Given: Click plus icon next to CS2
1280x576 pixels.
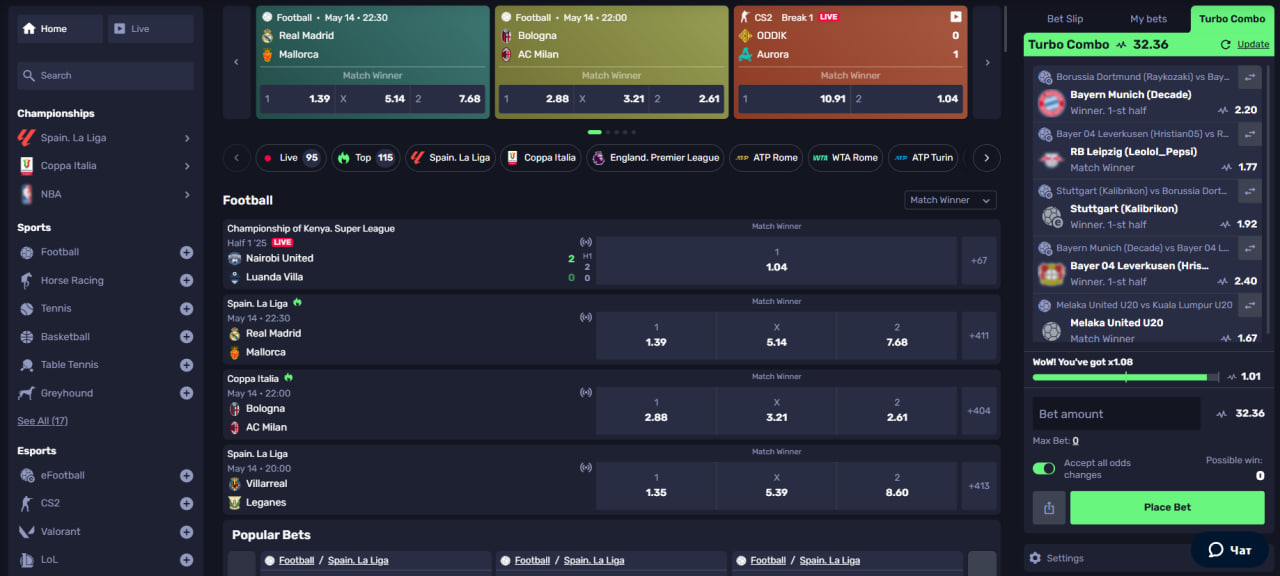Looking at the screenshot, I should pos(186,503).
